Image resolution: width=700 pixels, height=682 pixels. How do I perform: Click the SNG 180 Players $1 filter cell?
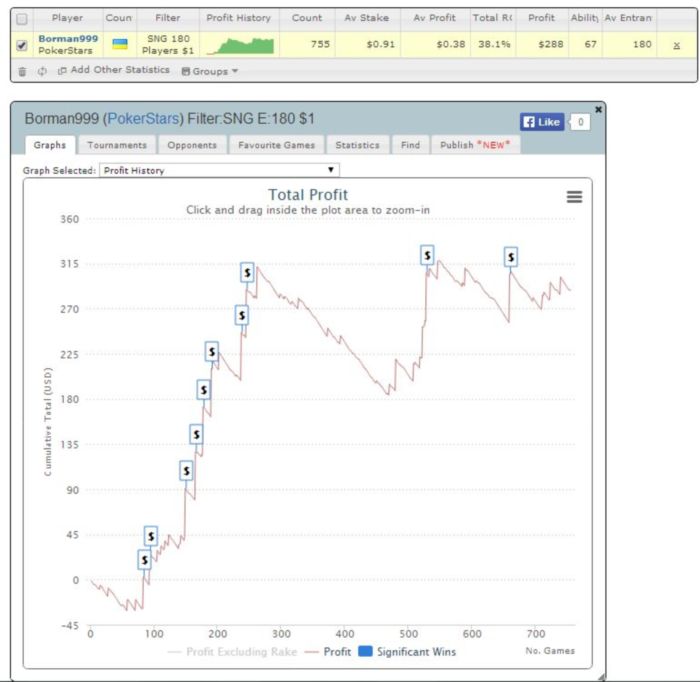click(168, 45)
